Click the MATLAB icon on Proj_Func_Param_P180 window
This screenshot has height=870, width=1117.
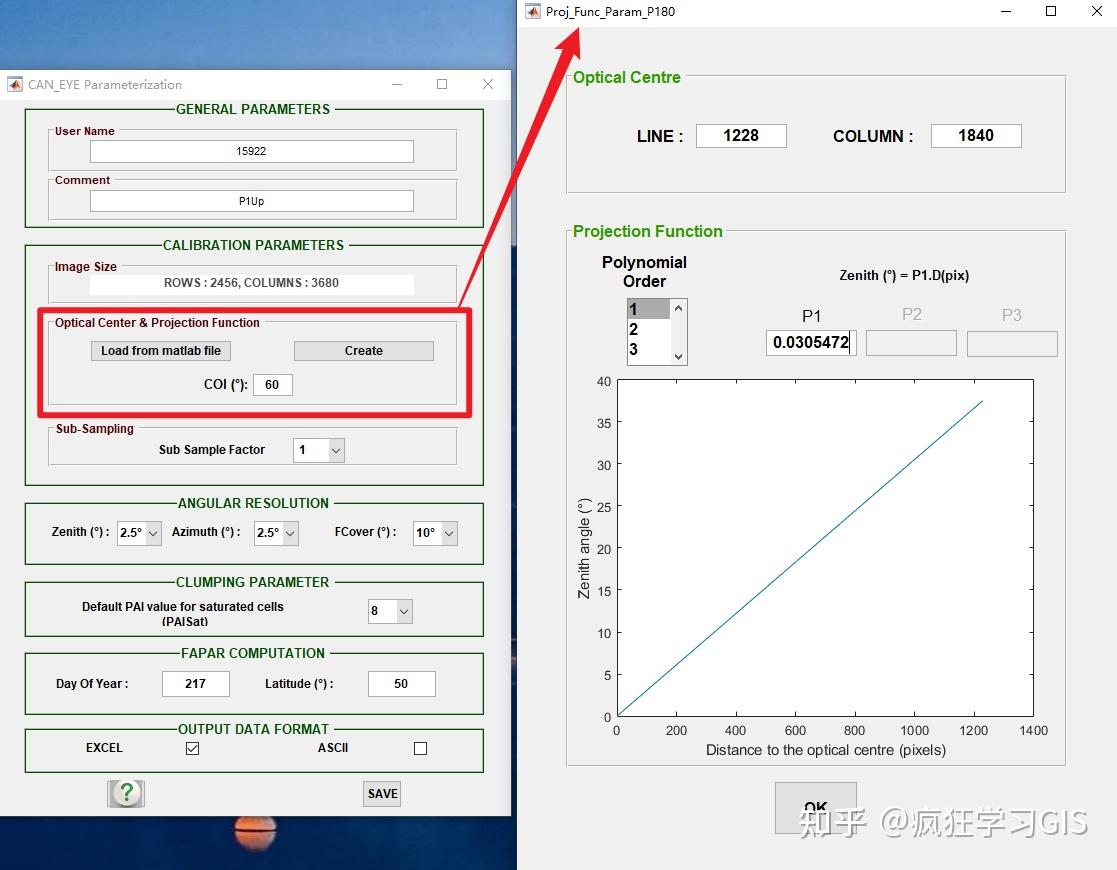(531, 12)
